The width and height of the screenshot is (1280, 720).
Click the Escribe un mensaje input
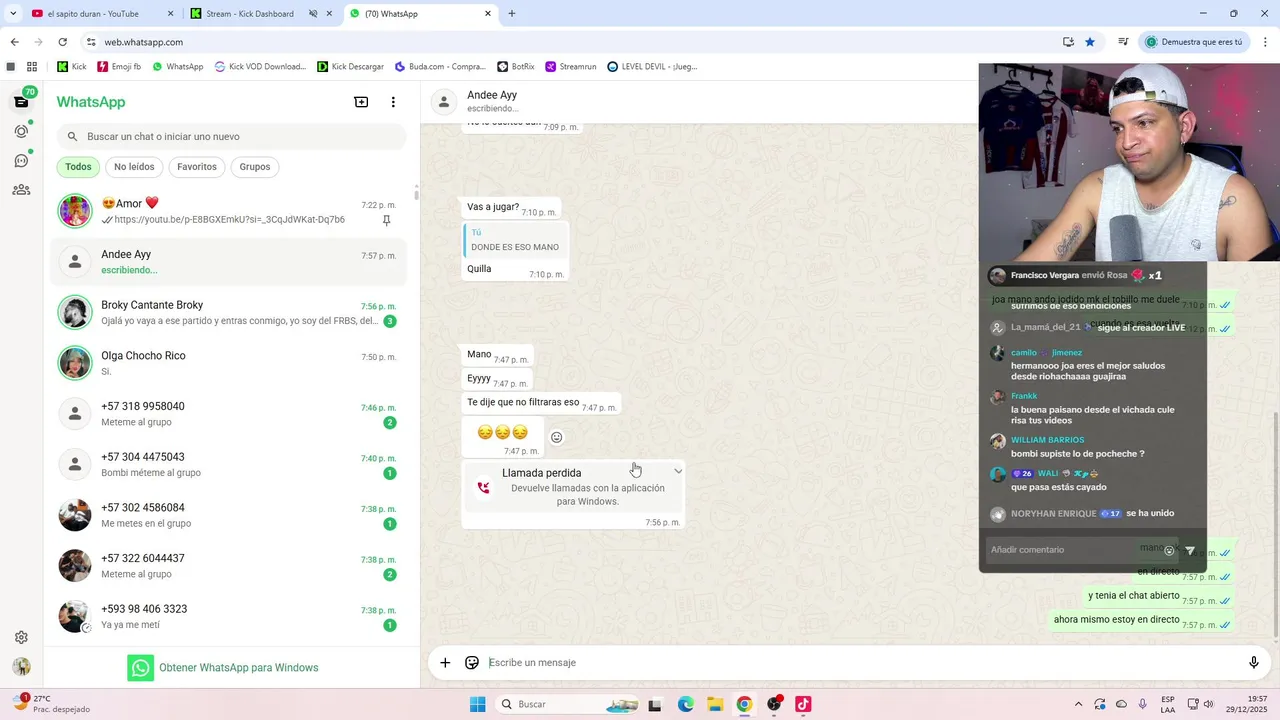860,662
